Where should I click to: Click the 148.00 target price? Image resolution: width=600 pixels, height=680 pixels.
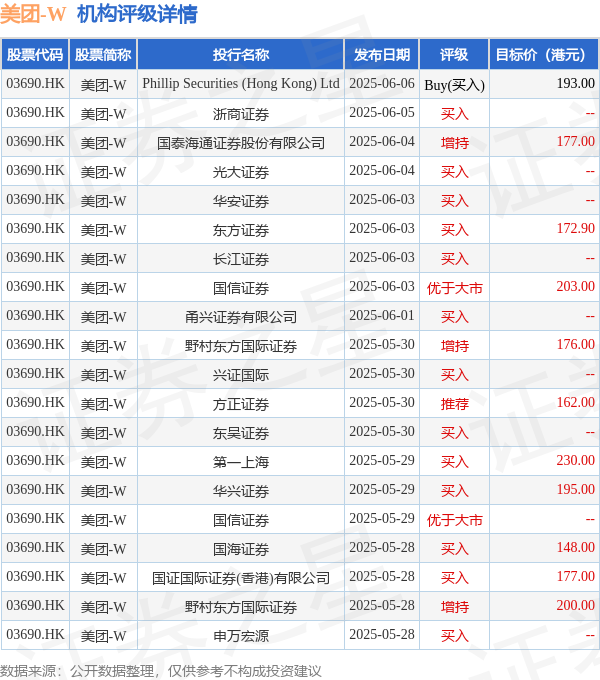click(x=575, y=547)
